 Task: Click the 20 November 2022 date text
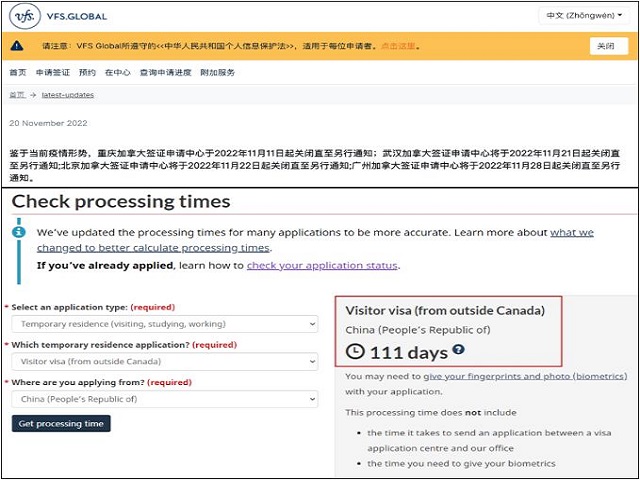tap(48, 123)
